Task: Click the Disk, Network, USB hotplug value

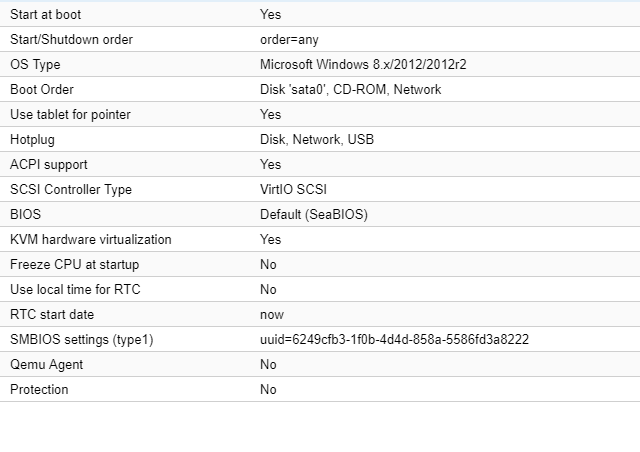Action: point(317,140)
